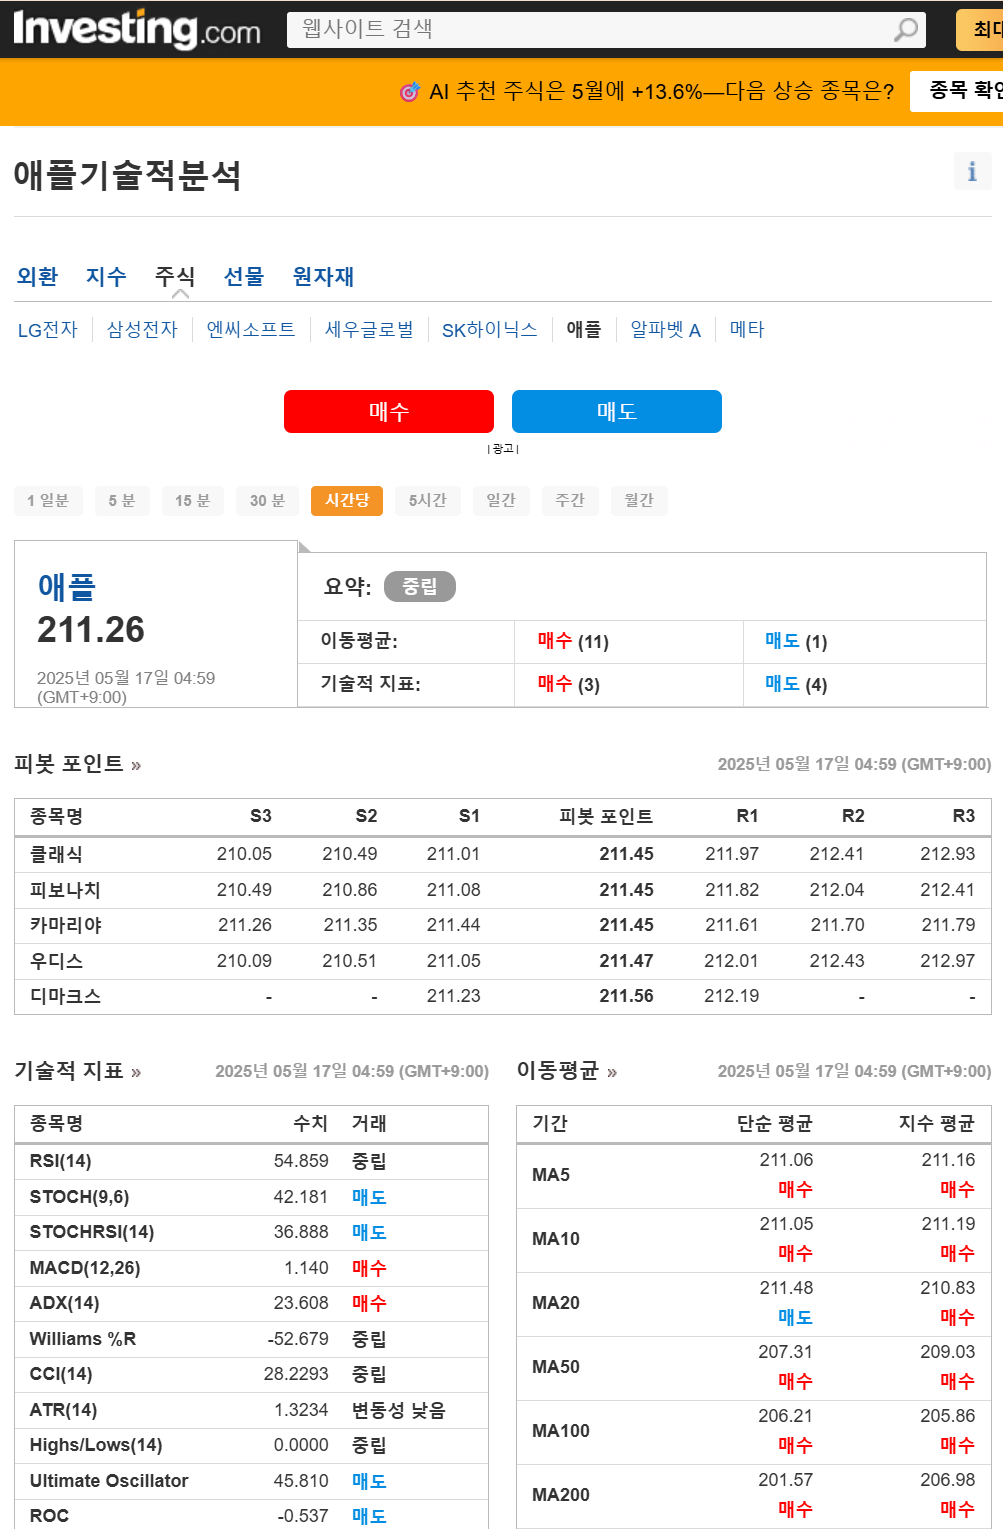Select the 주간 timeframe
The height and width of the screenshot is (1529, 1003).
point(570,500)
